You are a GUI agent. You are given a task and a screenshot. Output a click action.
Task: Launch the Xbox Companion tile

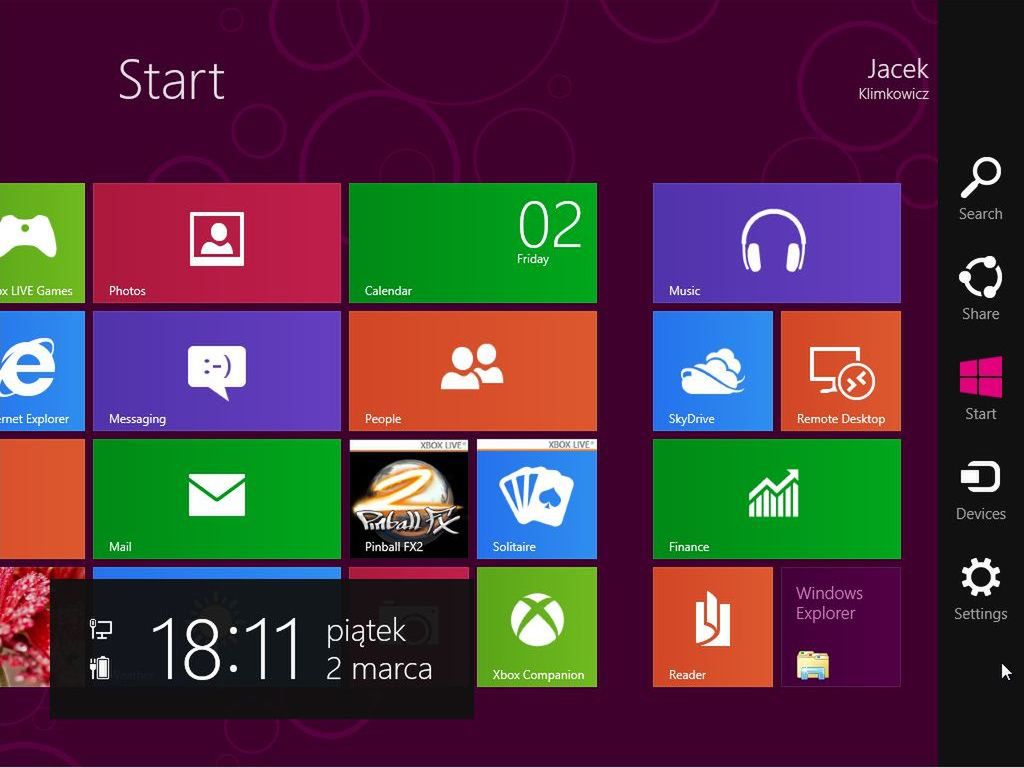click(x=537, y=627)
